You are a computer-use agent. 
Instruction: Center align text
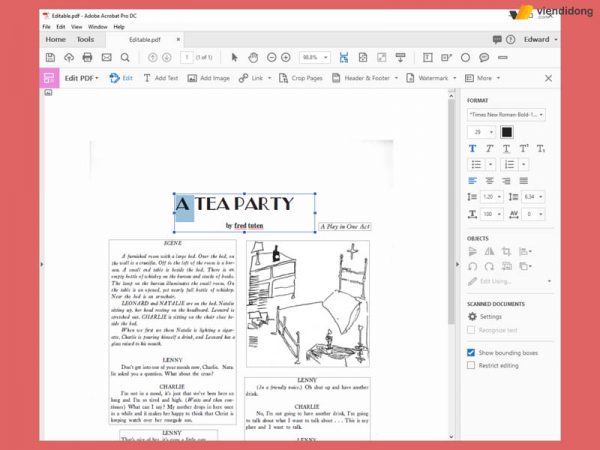click(489, 181)
